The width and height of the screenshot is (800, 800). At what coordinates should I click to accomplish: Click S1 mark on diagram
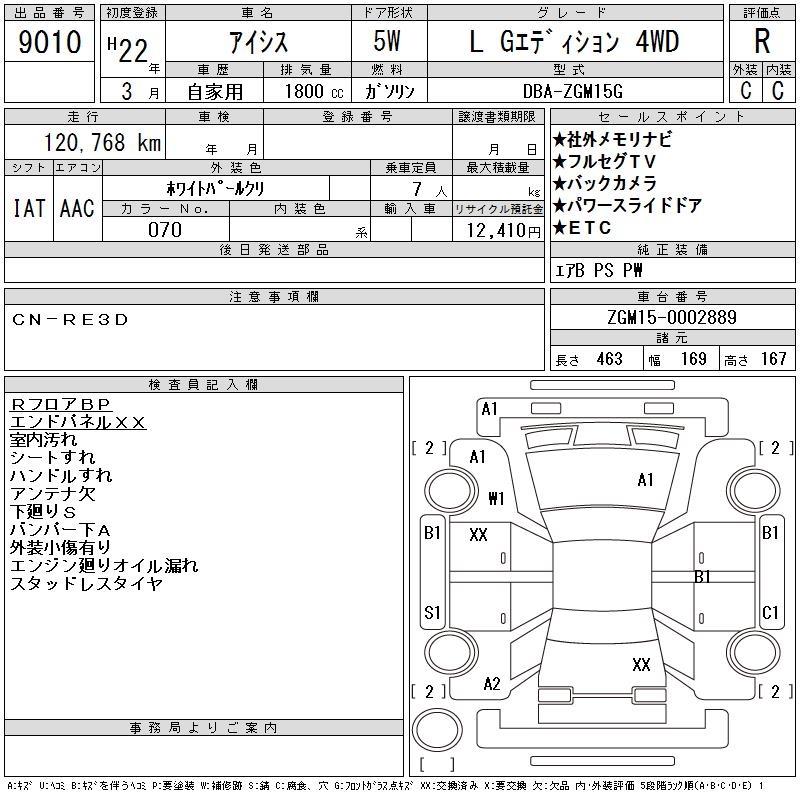(432, 612)
